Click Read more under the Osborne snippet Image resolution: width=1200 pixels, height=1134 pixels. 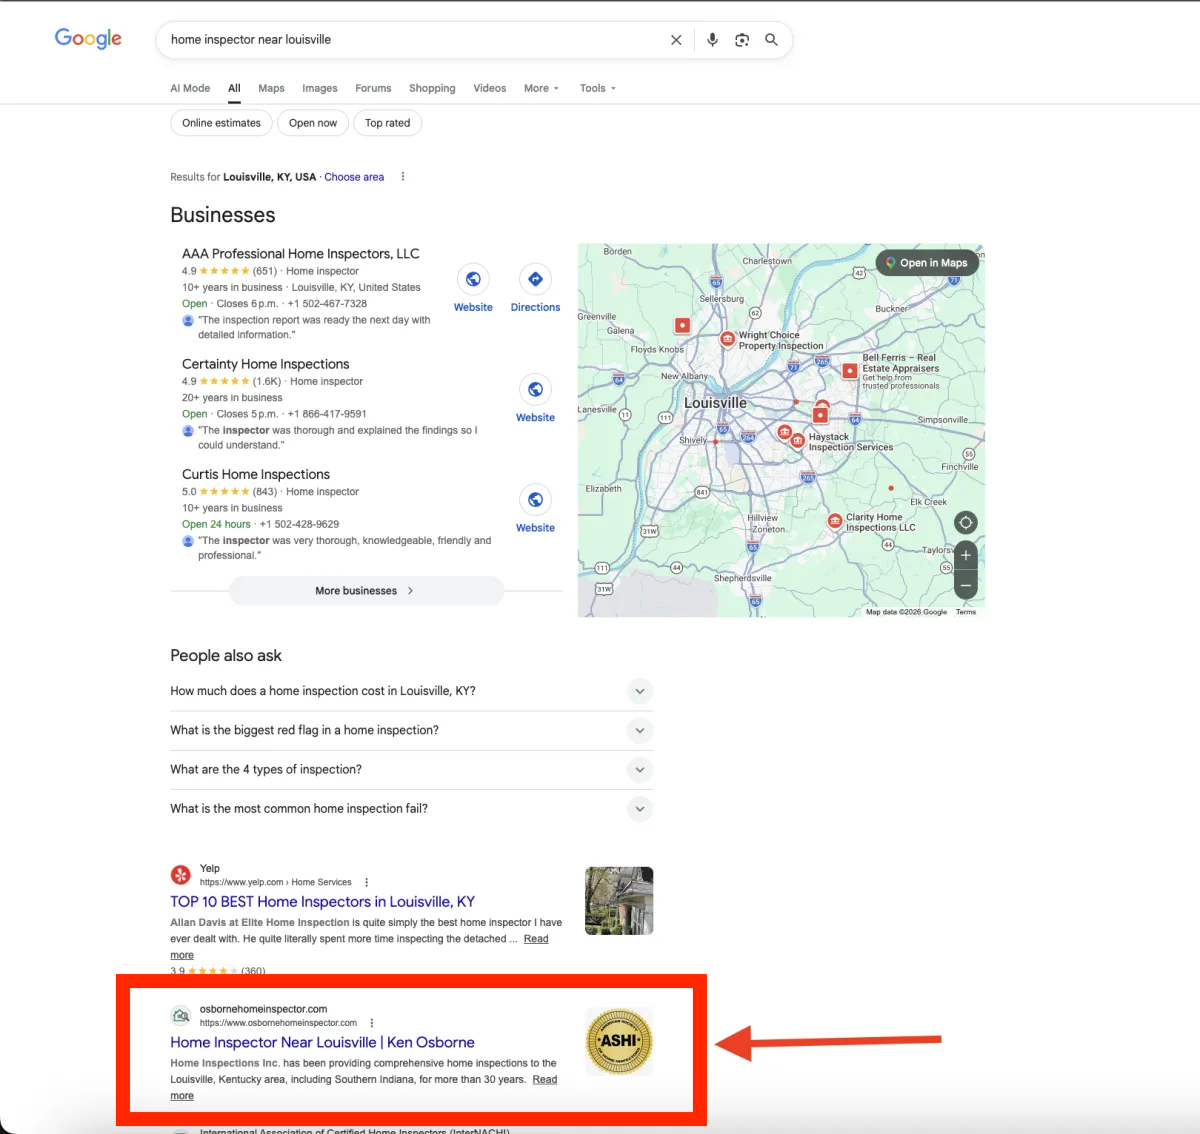point(545,1079)
